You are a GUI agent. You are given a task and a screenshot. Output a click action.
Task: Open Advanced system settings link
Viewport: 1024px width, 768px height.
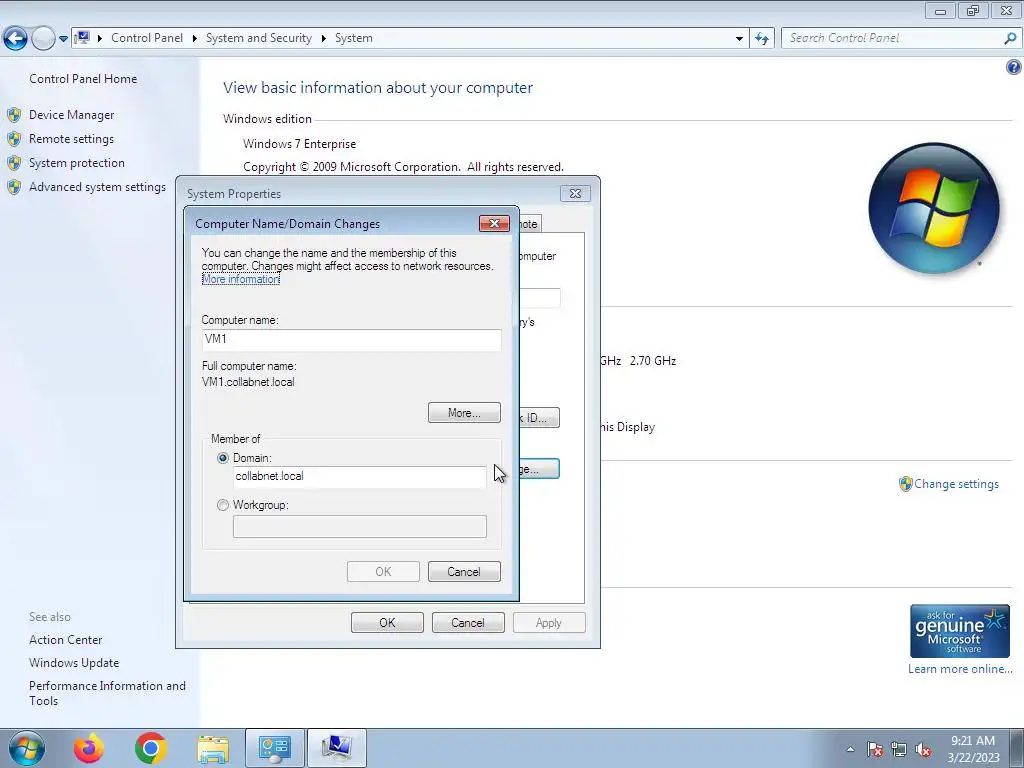click(97, 187)
